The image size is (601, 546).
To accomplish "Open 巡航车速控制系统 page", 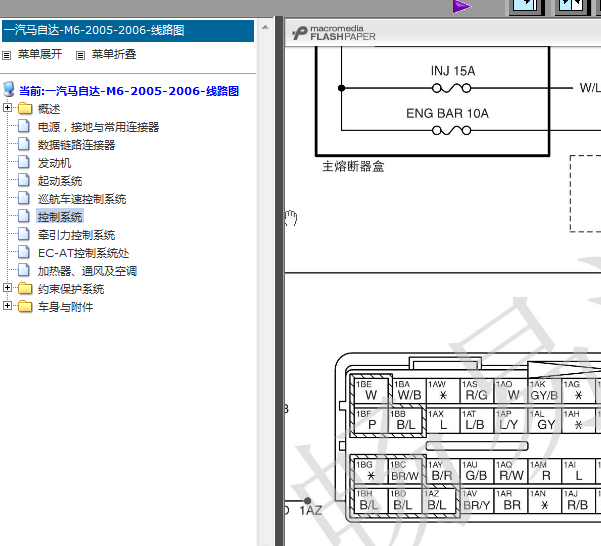I will coord(82,199).
